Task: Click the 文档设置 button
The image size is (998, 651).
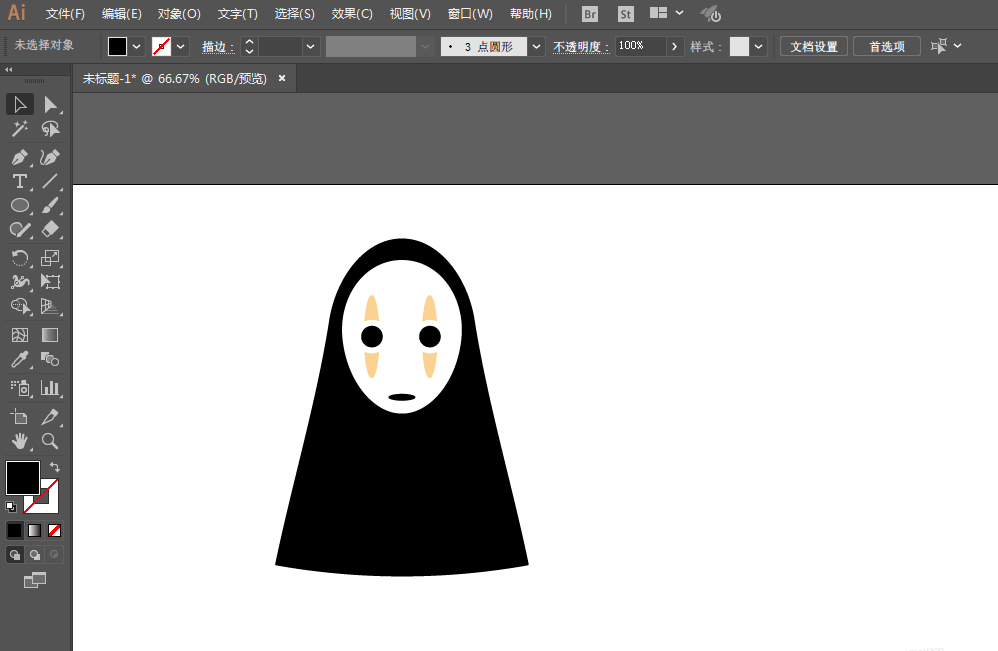Action: [814, 47]
